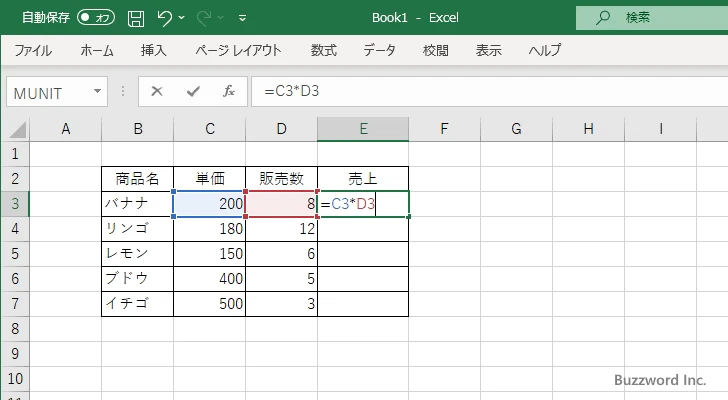The height and width of the screenshot is (400, 728).
Task: Select column H header
Action: 588,129
